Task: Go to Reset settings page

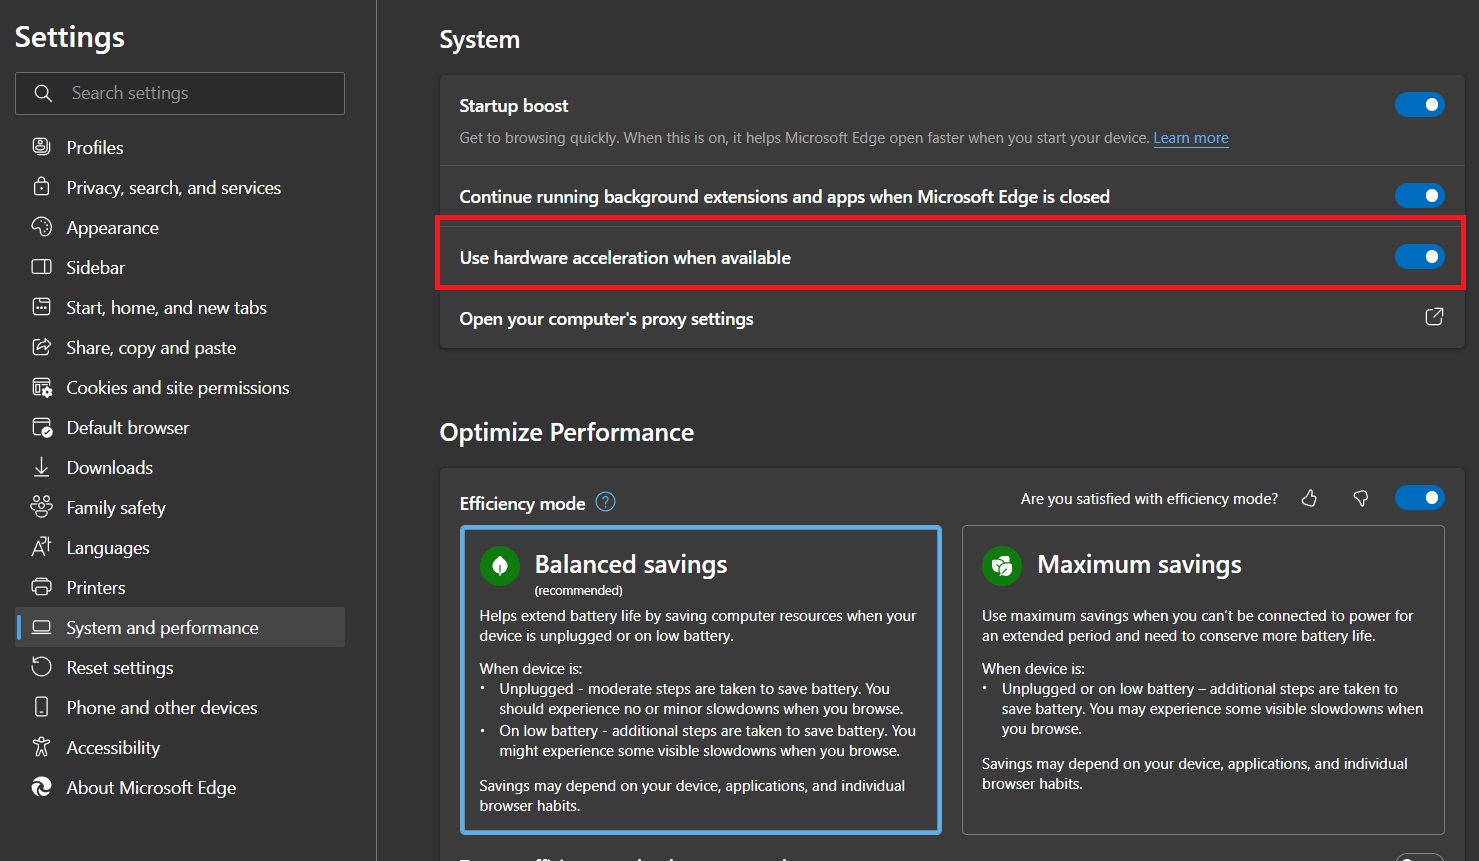Action: (x=180, y=667)
